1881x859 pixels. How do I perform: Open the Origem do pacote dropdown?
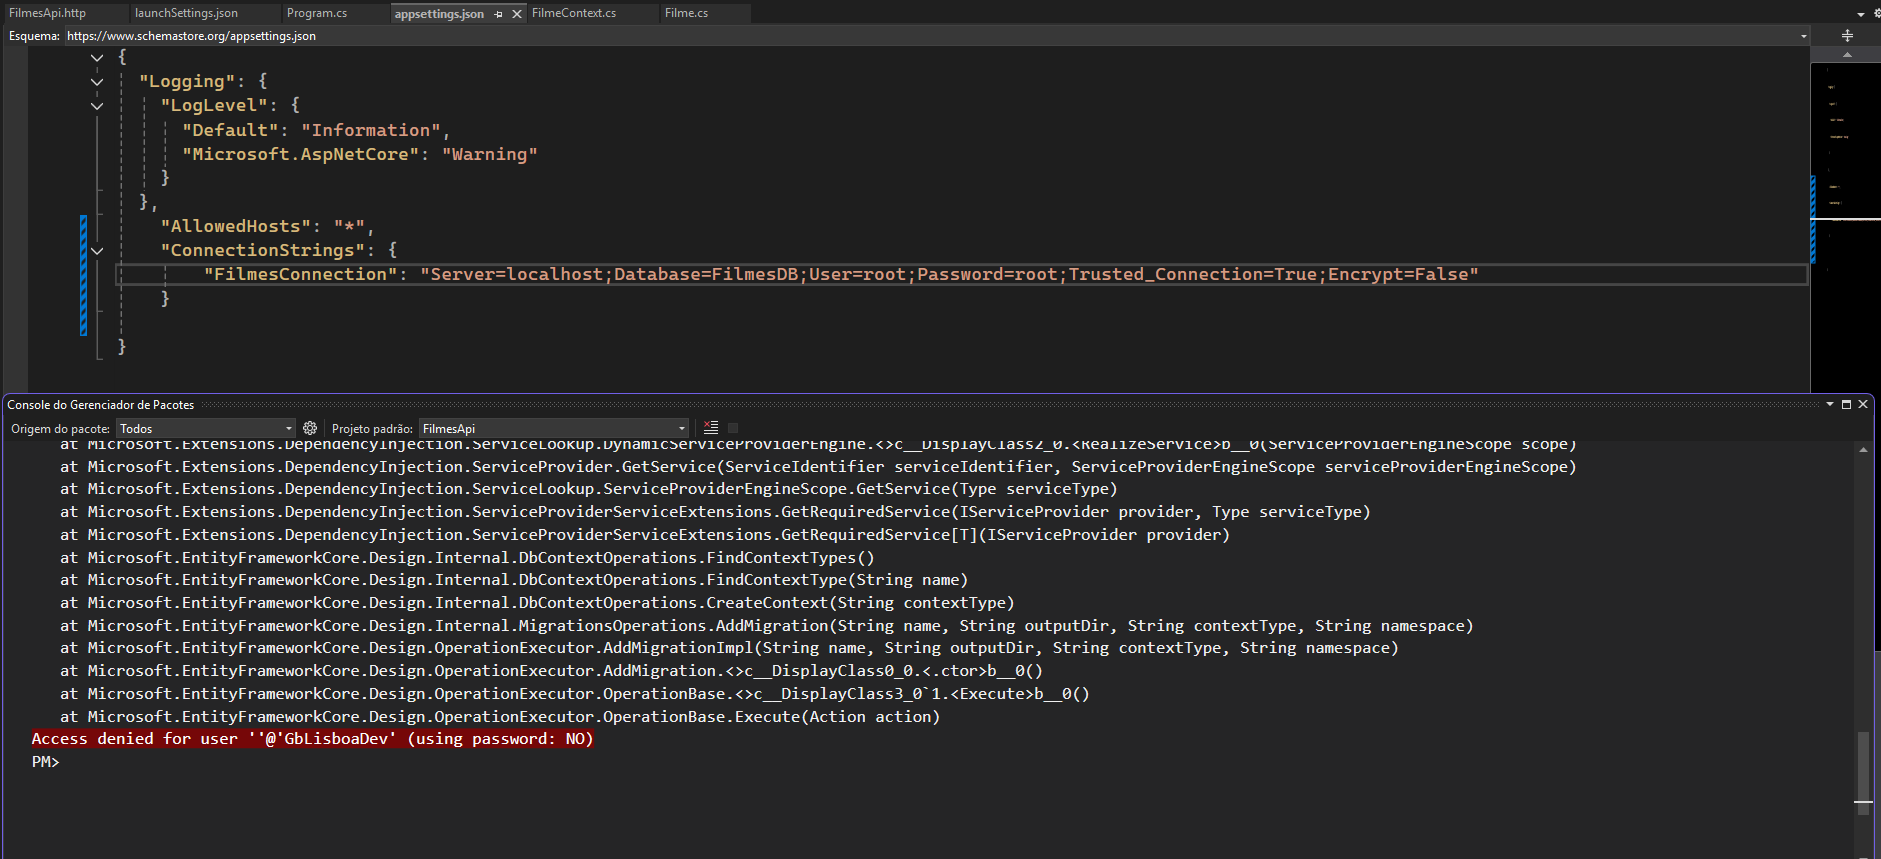pos(205,428)
